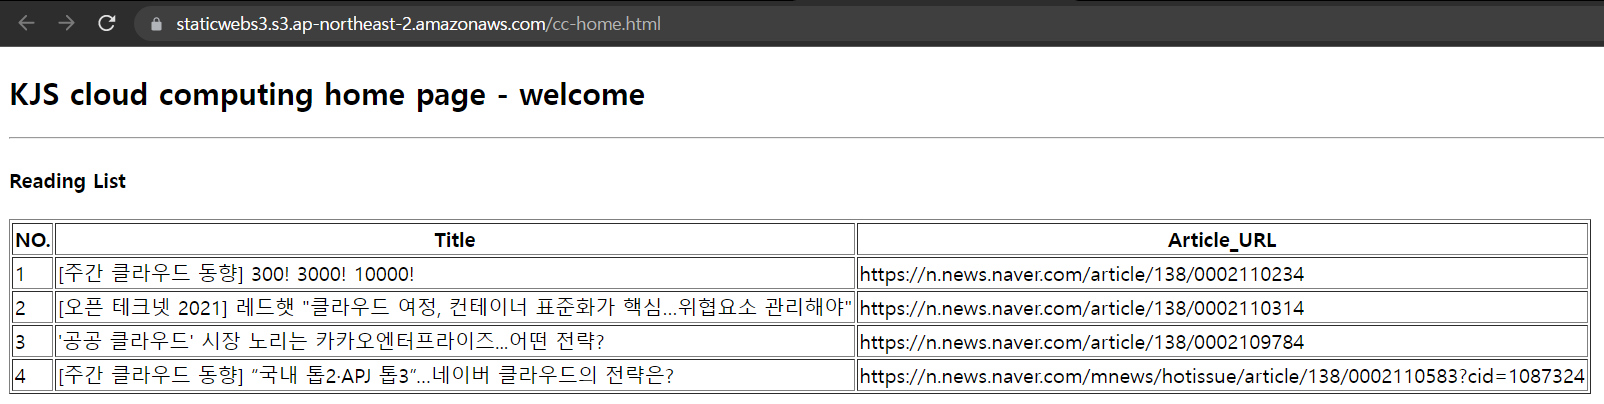Select title '[주간 클라우드 동향] 300! 3000! 10000!'
This screenshot has height=404, width=1604.
pos(236,274)
